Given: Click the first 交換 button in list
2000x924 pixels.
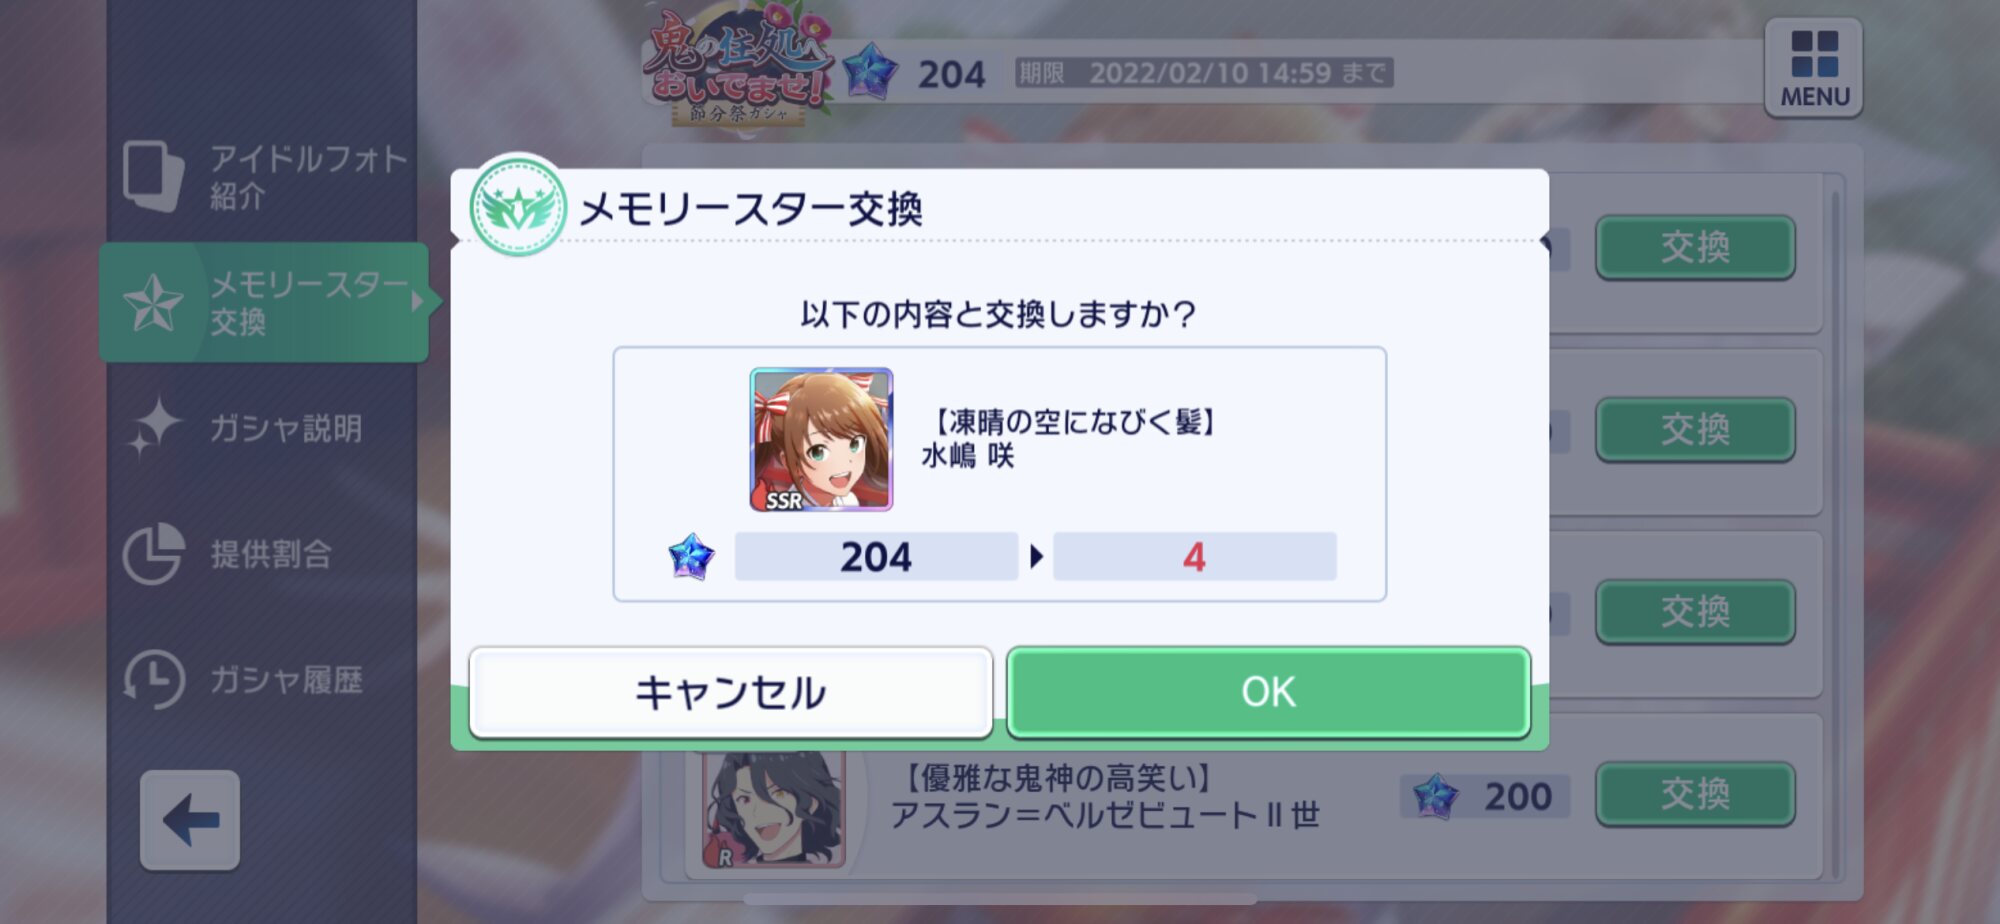Looking at the screenshot, I should 1695,247.
